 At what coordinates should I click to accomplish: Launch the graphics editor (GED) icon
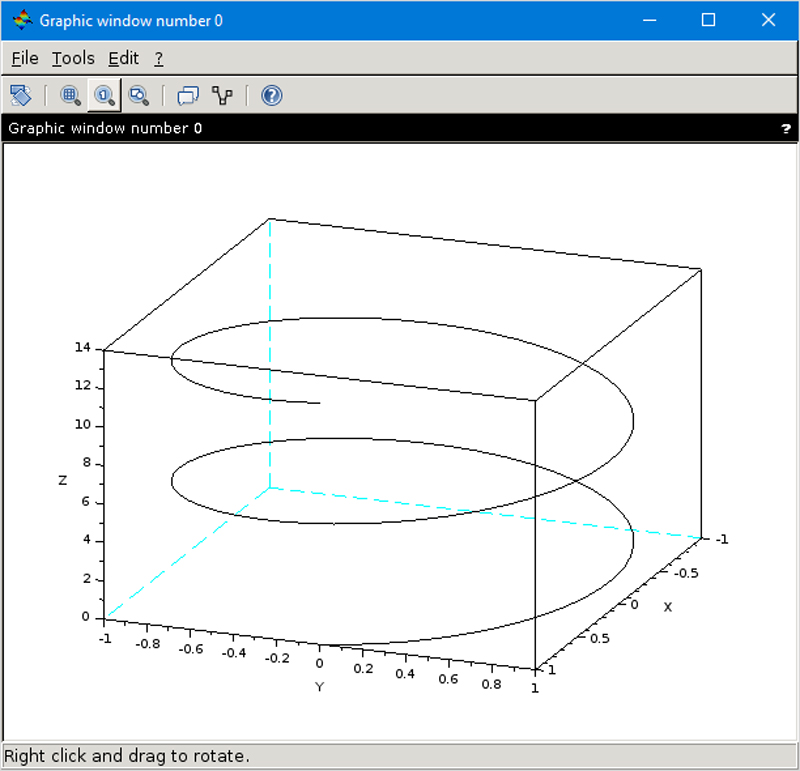point(222,95)
